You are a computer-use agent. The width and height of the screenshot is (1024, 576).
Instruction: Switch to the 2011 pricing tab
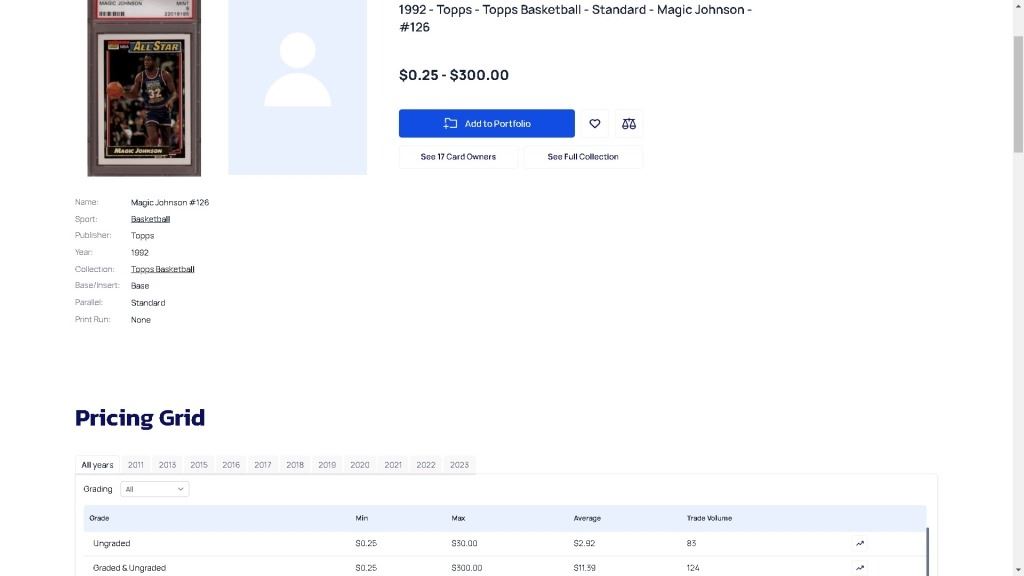(136, 465)
